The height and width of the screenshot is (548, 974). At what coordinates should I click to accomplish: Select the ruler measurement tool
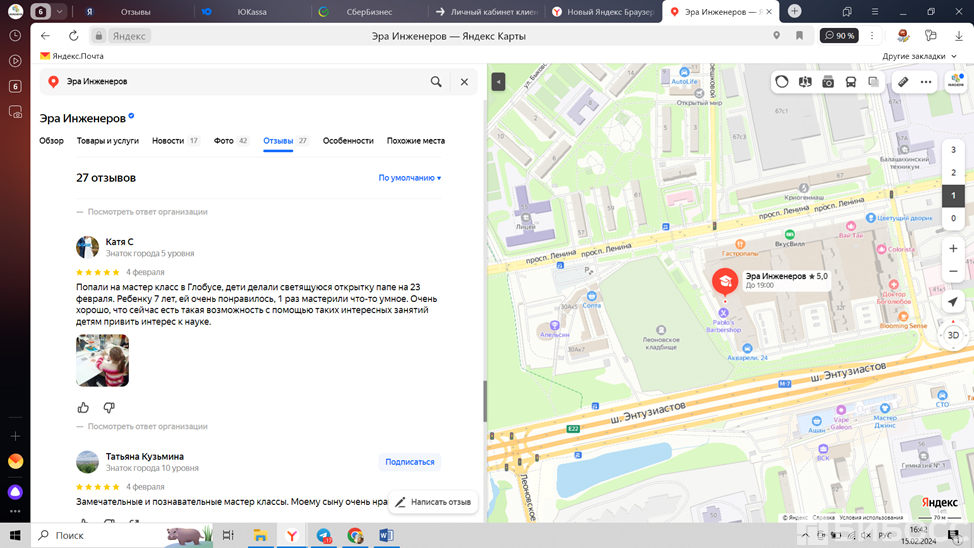tap(903, 82)
